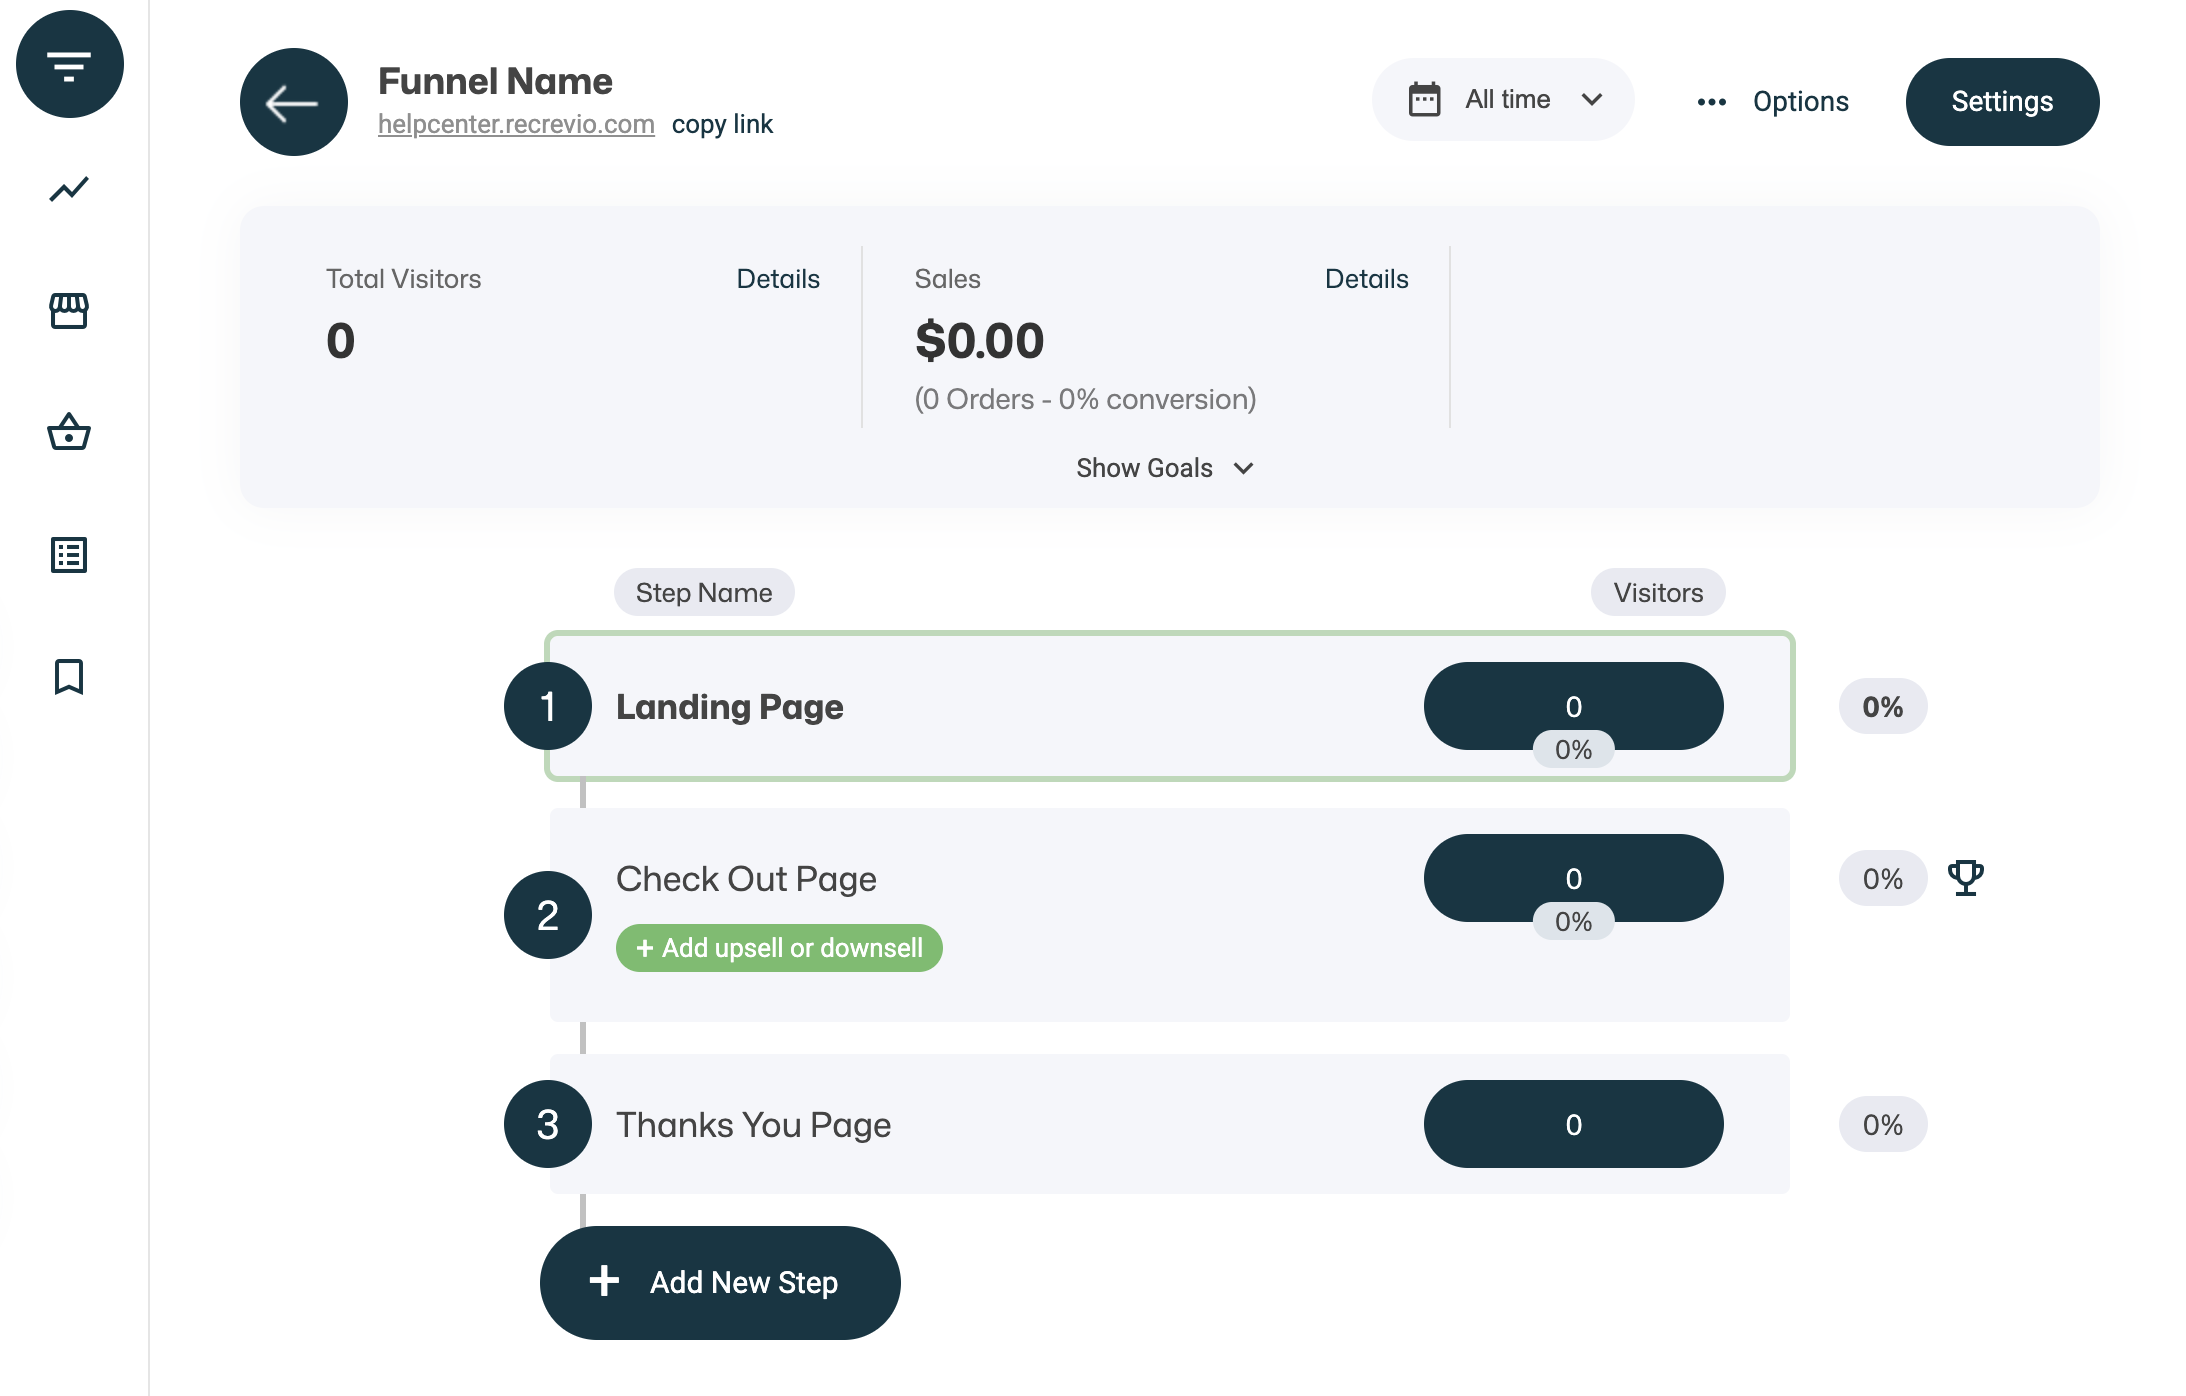View Details for Total Visitors
The width and height of the screenshot is (2186, 1396).
click(x=777, y=279)
